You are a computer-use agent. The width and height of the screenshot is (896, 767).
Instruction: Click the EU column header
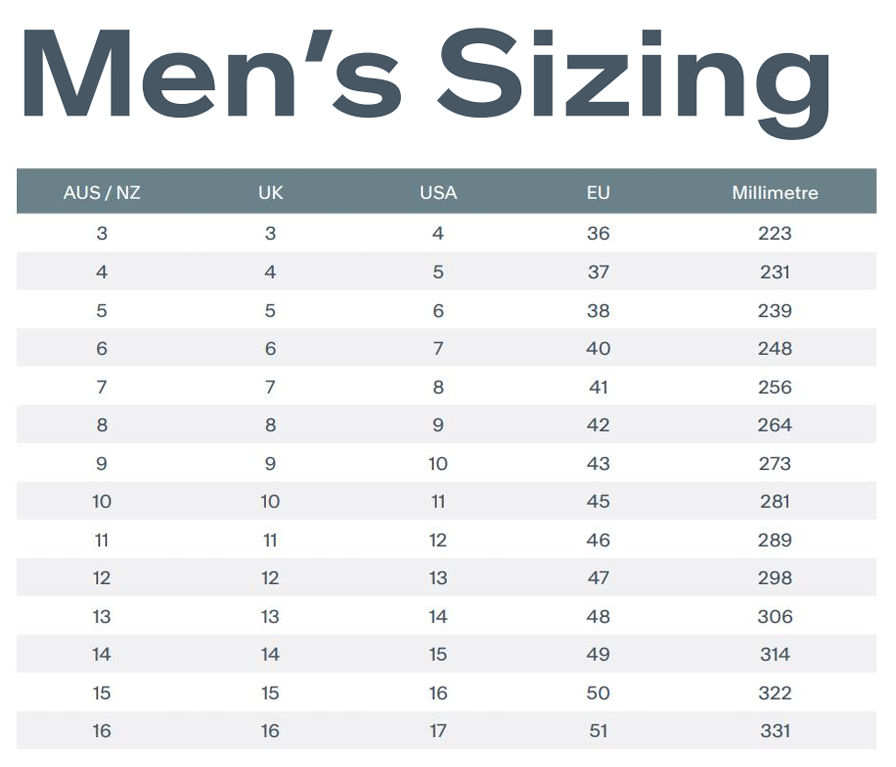pos(598,193)
